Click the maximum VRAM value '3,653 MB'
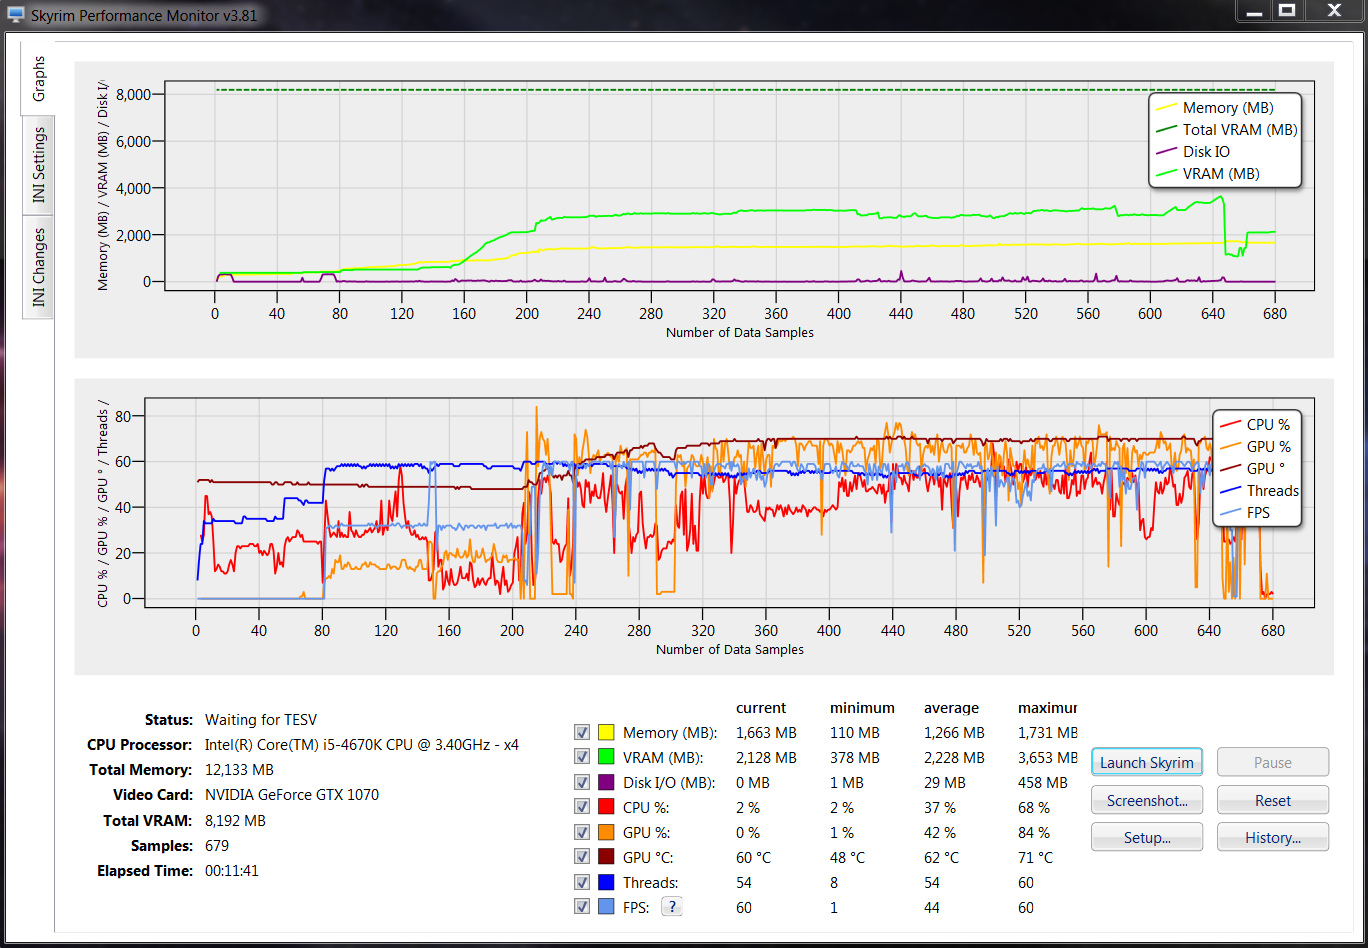Viewport: 1368px width, 948px height. tap(1048, 758)
